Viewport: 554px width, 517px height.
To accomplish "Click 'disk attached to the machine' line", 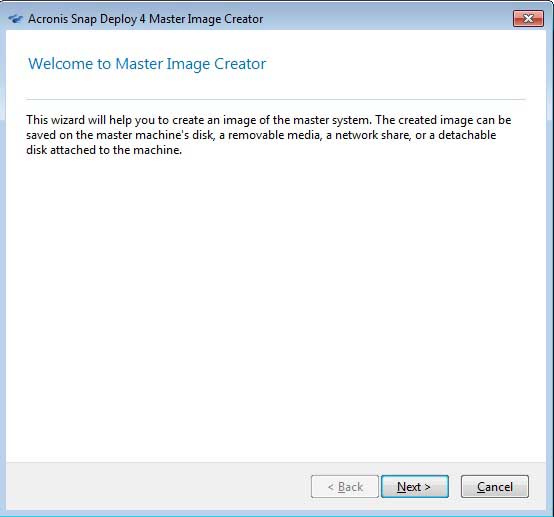I will [x=104, y=150].
